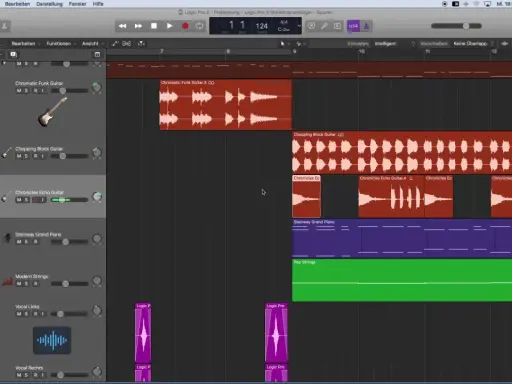Click the screen recording menu bar icon
This screenshot has height=384, width=512.
click(444, 4)
